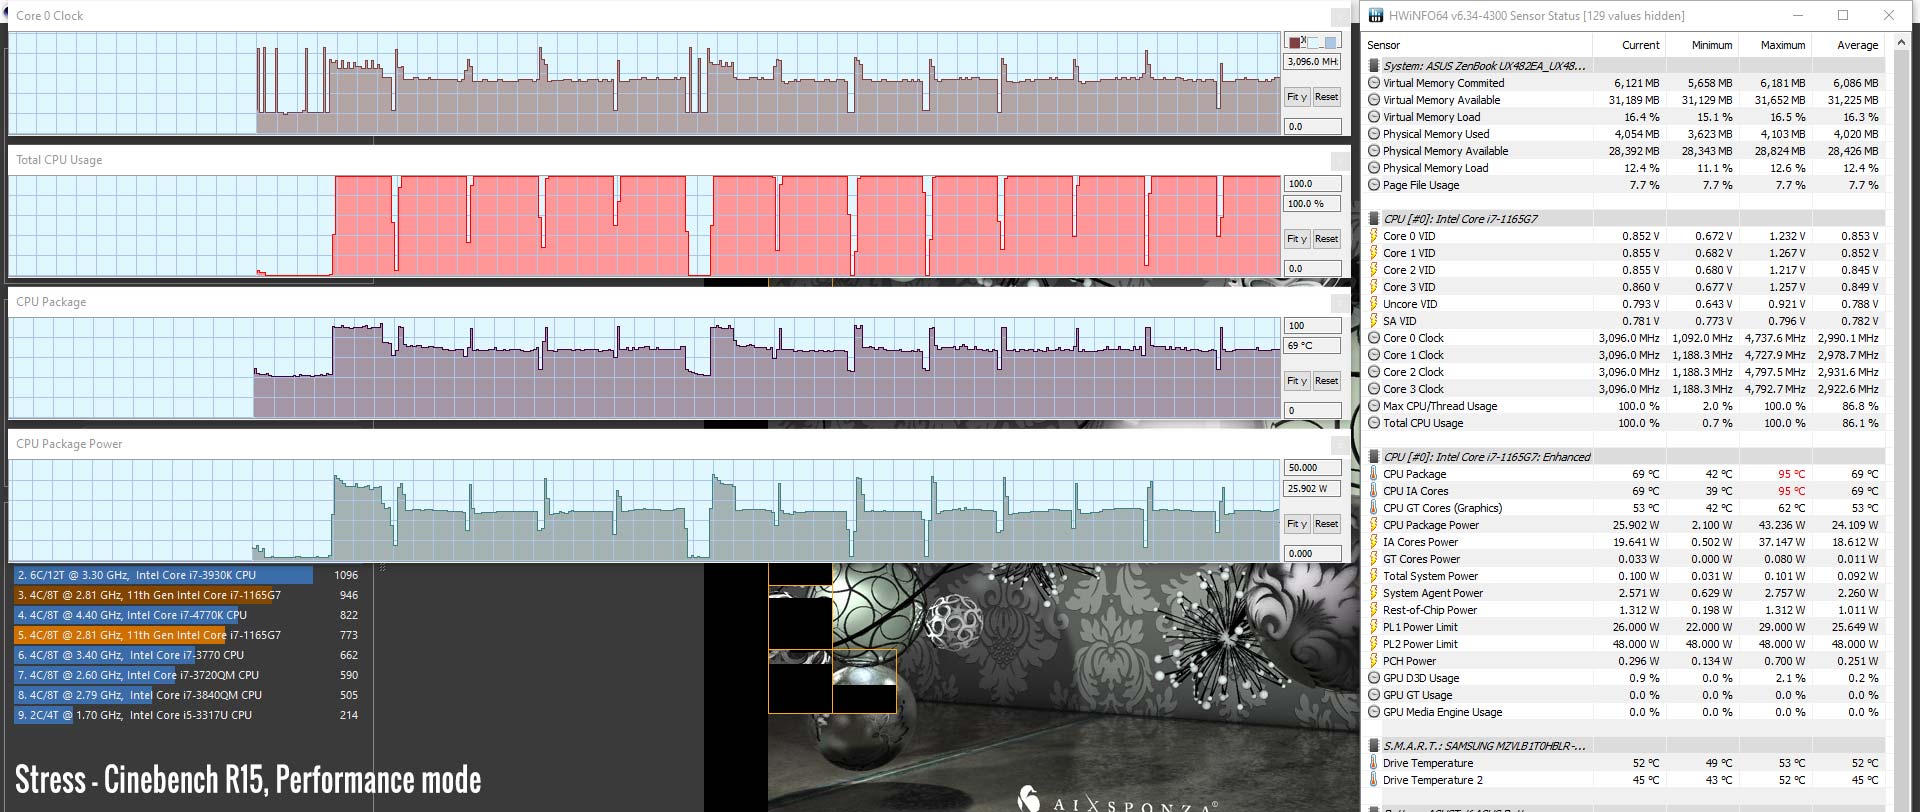Select the S.M.A.R.T.: SAMSUNG MZVLB1T0HBLR group row
This screenshot has width=1920, height=812.
point(1626,746)
